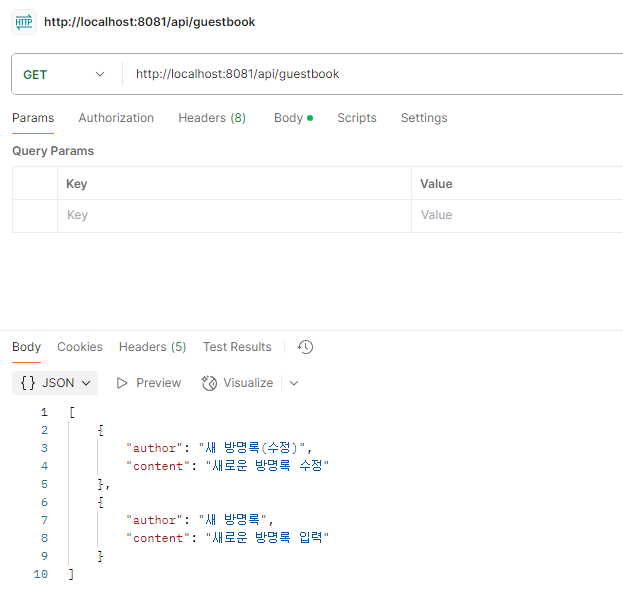The height and width of the screenshot is (608, 623).
Task: Click the opening brace on line 6
Action: click(x=101, y=502)
